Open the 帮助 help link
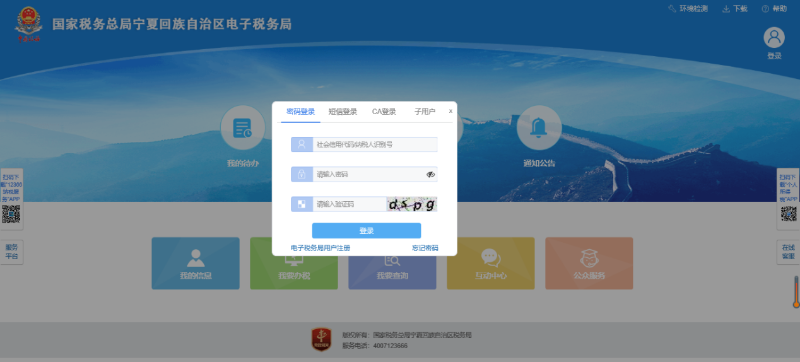Image resolution: width=800 pixels, height=362 pixels. tap(774, 9)
